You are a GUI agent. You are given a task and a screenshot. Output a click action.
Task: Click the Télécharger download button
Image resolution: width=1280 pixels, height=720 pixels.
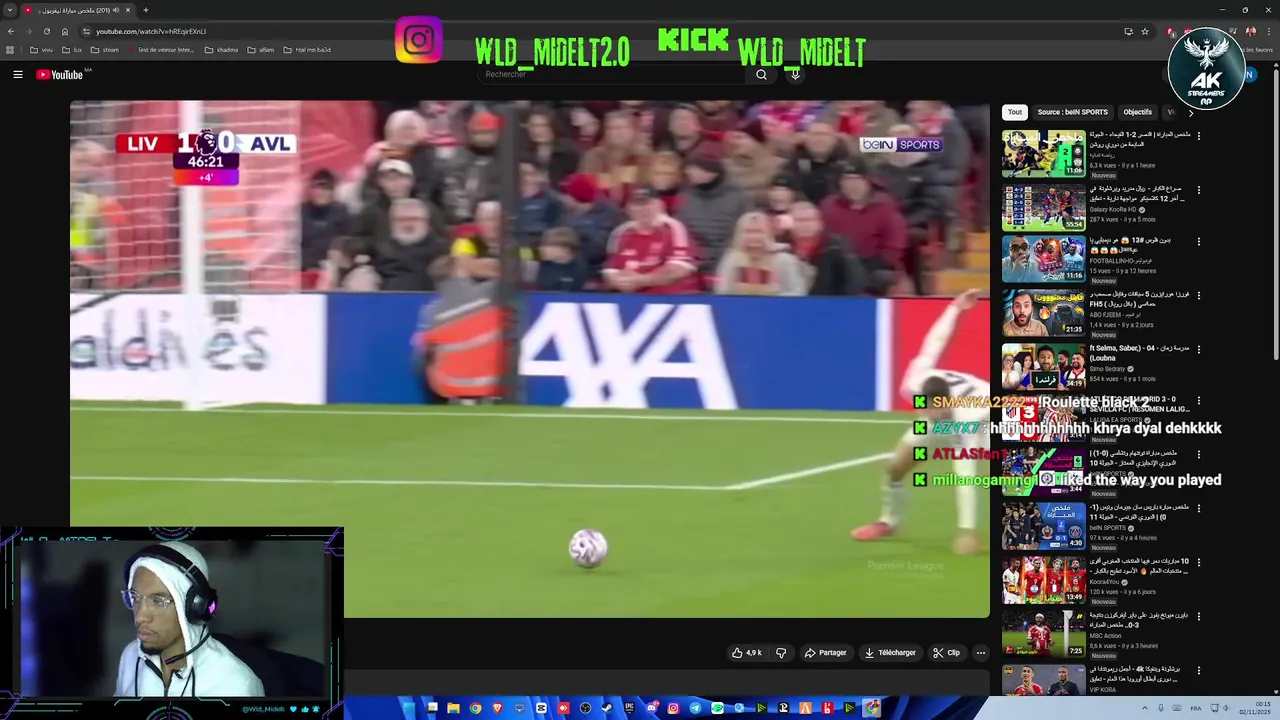pyautogui.click(x=890, y=653)
